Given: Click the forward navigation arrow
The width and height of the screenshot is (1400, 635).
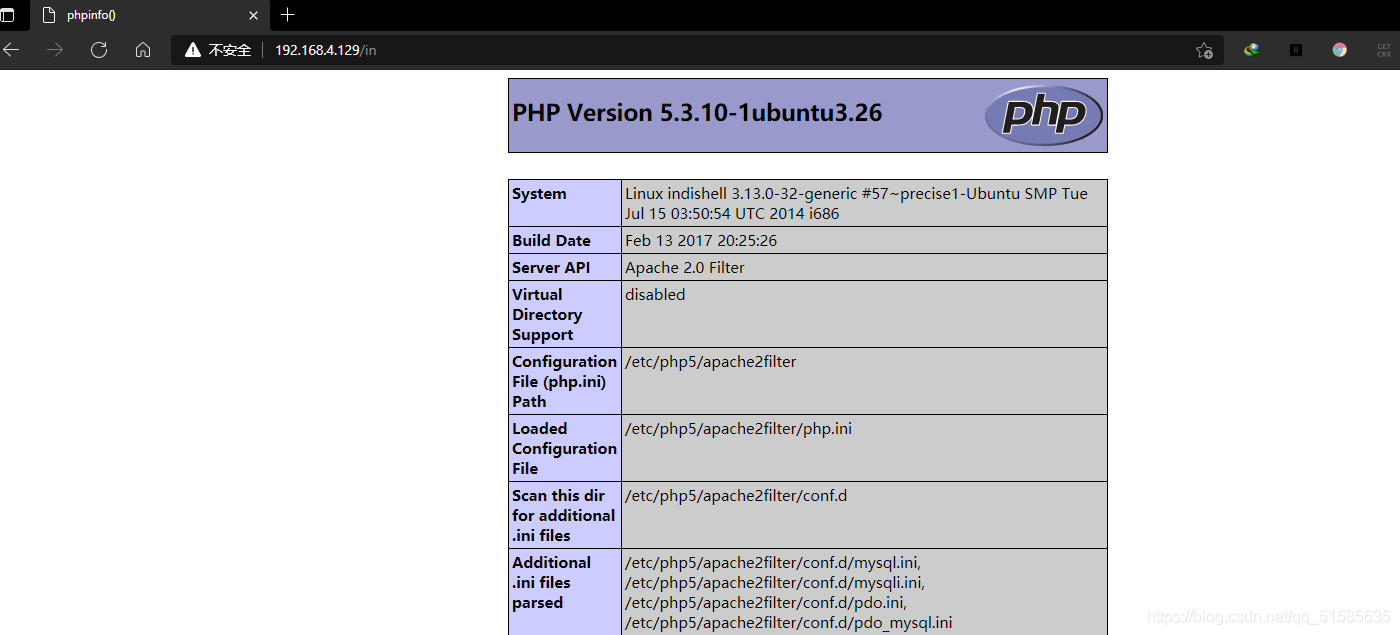Looking at the screenshot, I should tap(55, 50).
